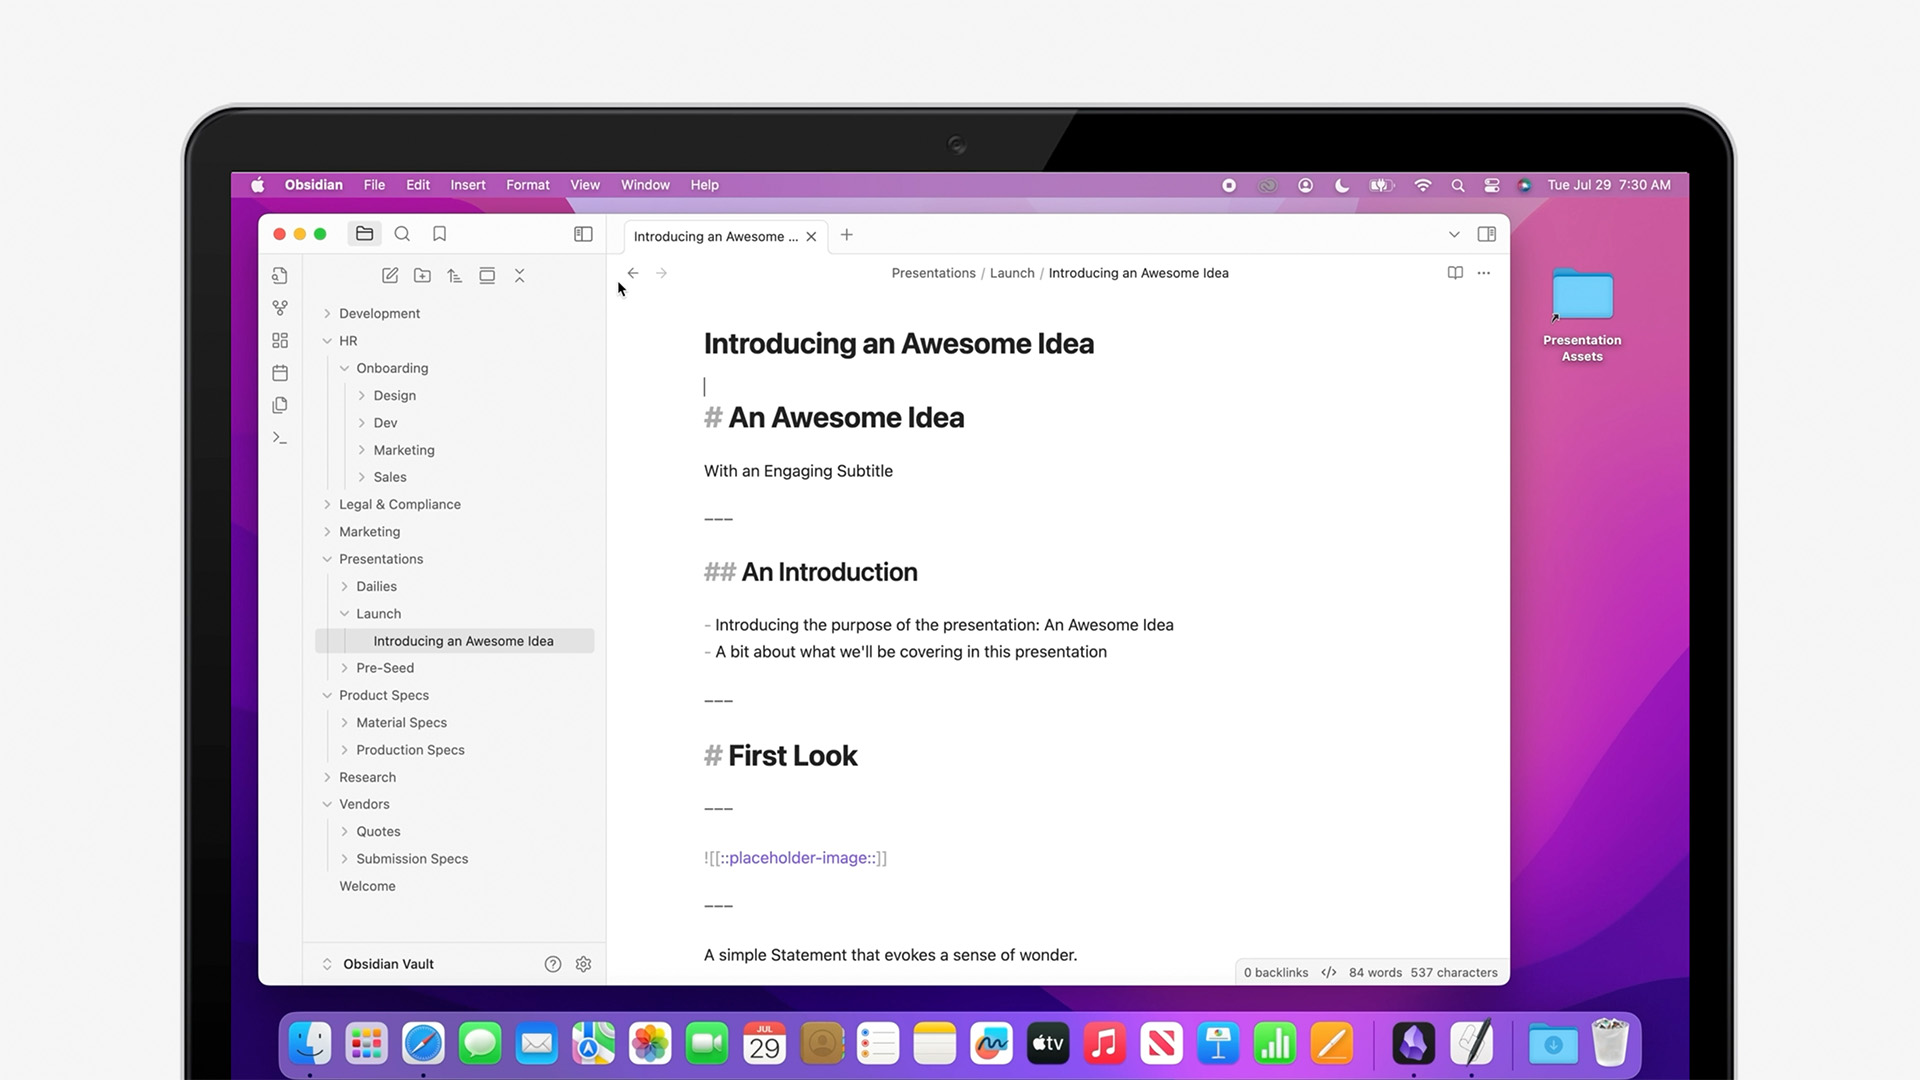Image resolution: width=1920 pixels, height=1080 pixels.
Task: Toggle reading view in the editor header
Action: (x=1454, y=272)
